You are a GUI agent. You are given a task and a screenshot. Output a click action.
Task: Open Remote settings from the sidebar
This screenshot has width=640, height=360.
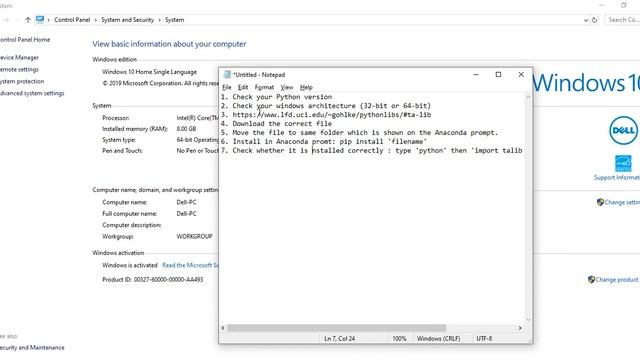coord(19,69)
